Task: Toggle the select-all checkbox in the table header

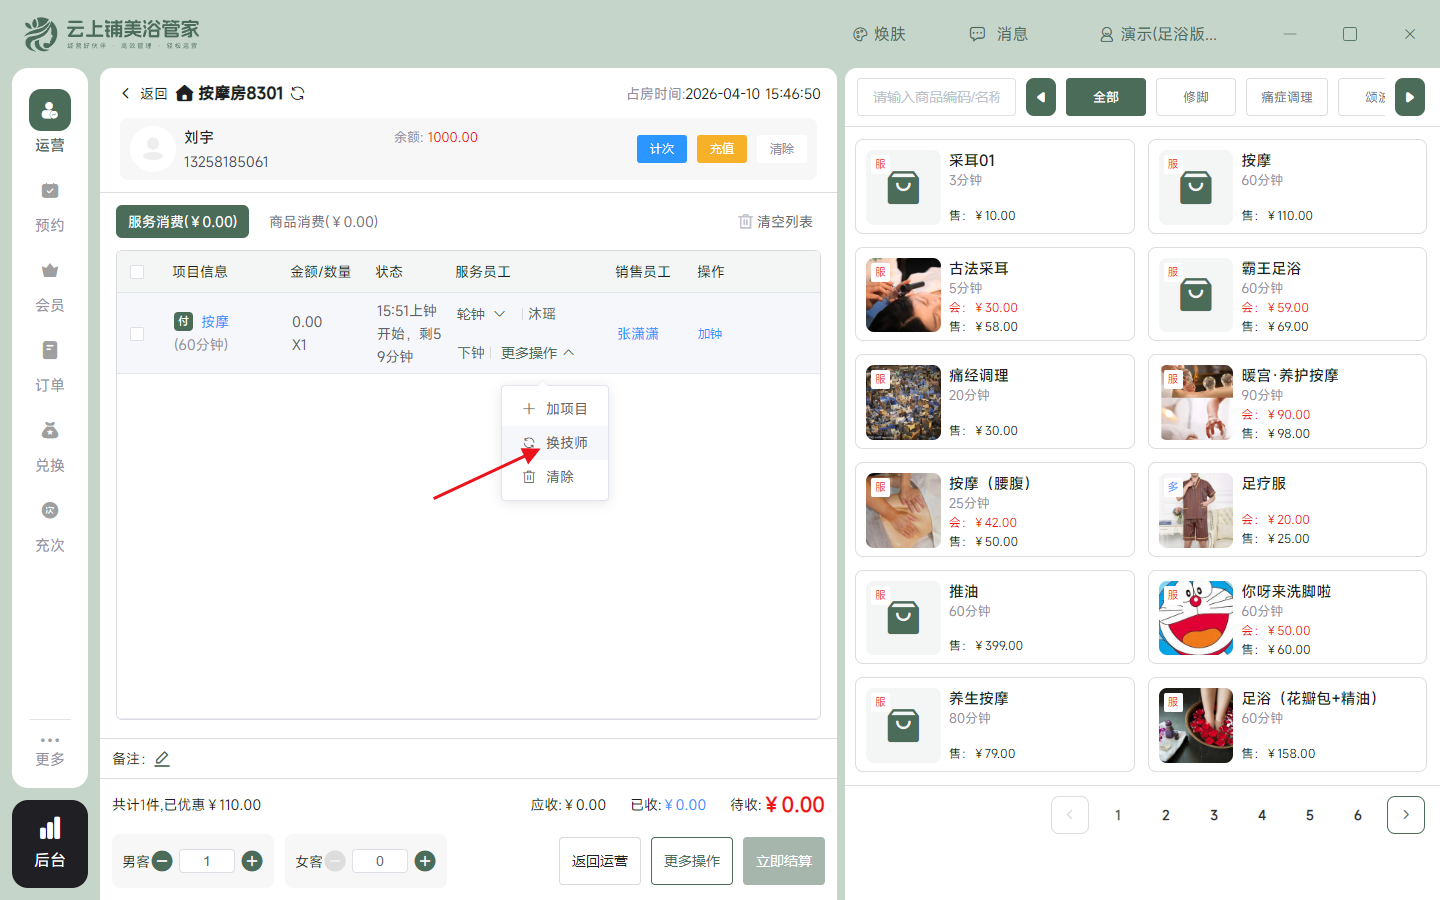Action: (x=137, y=271)
